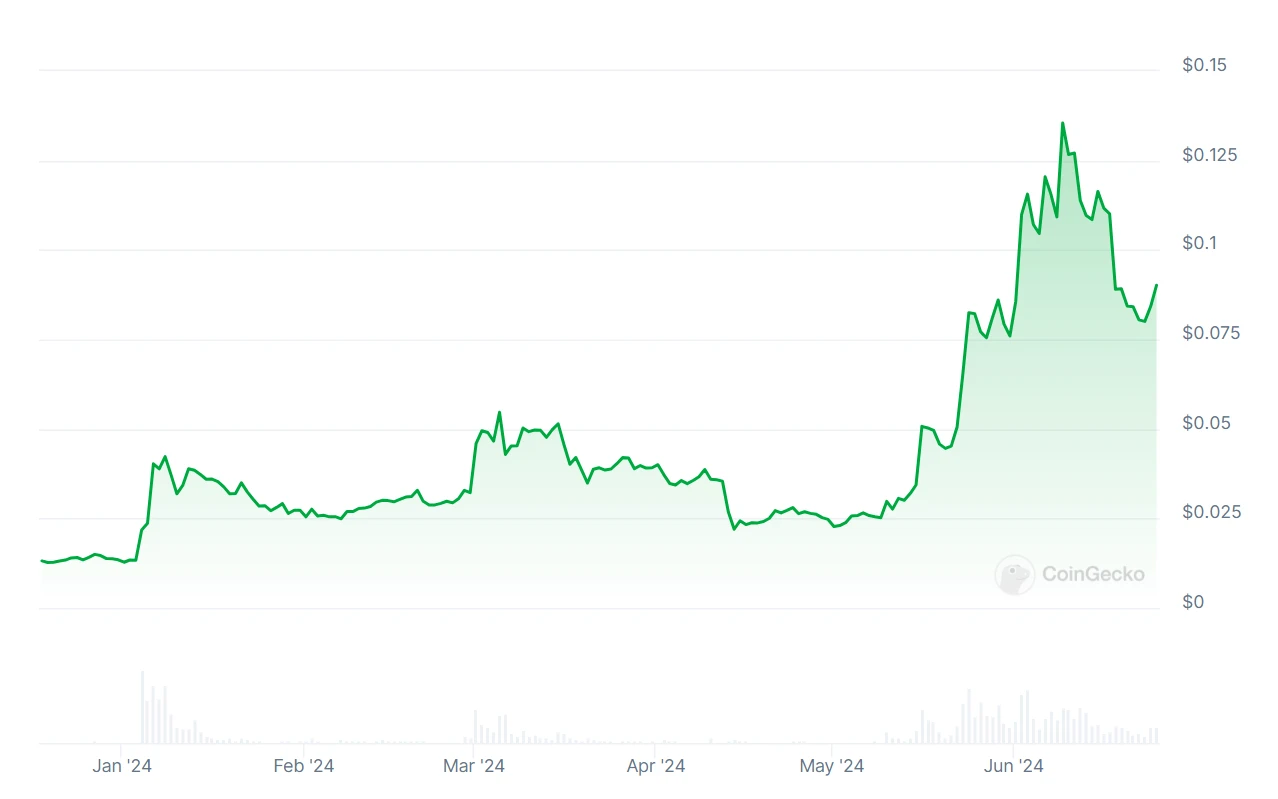The image size is (1278, 799).
Task: Click the early March price spike peak
Action: (499, 412)
